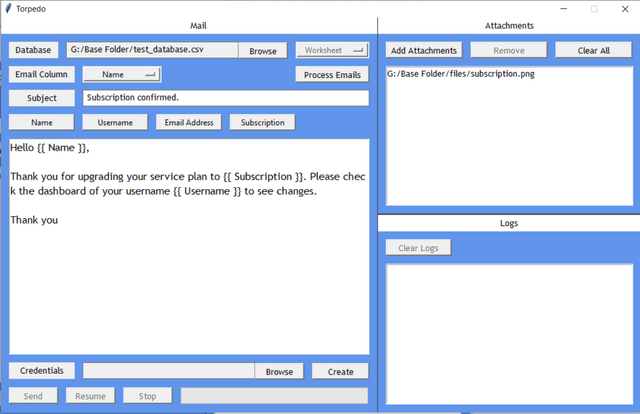
Task: Click the Subject label button
Action: [x=42, y=98]
